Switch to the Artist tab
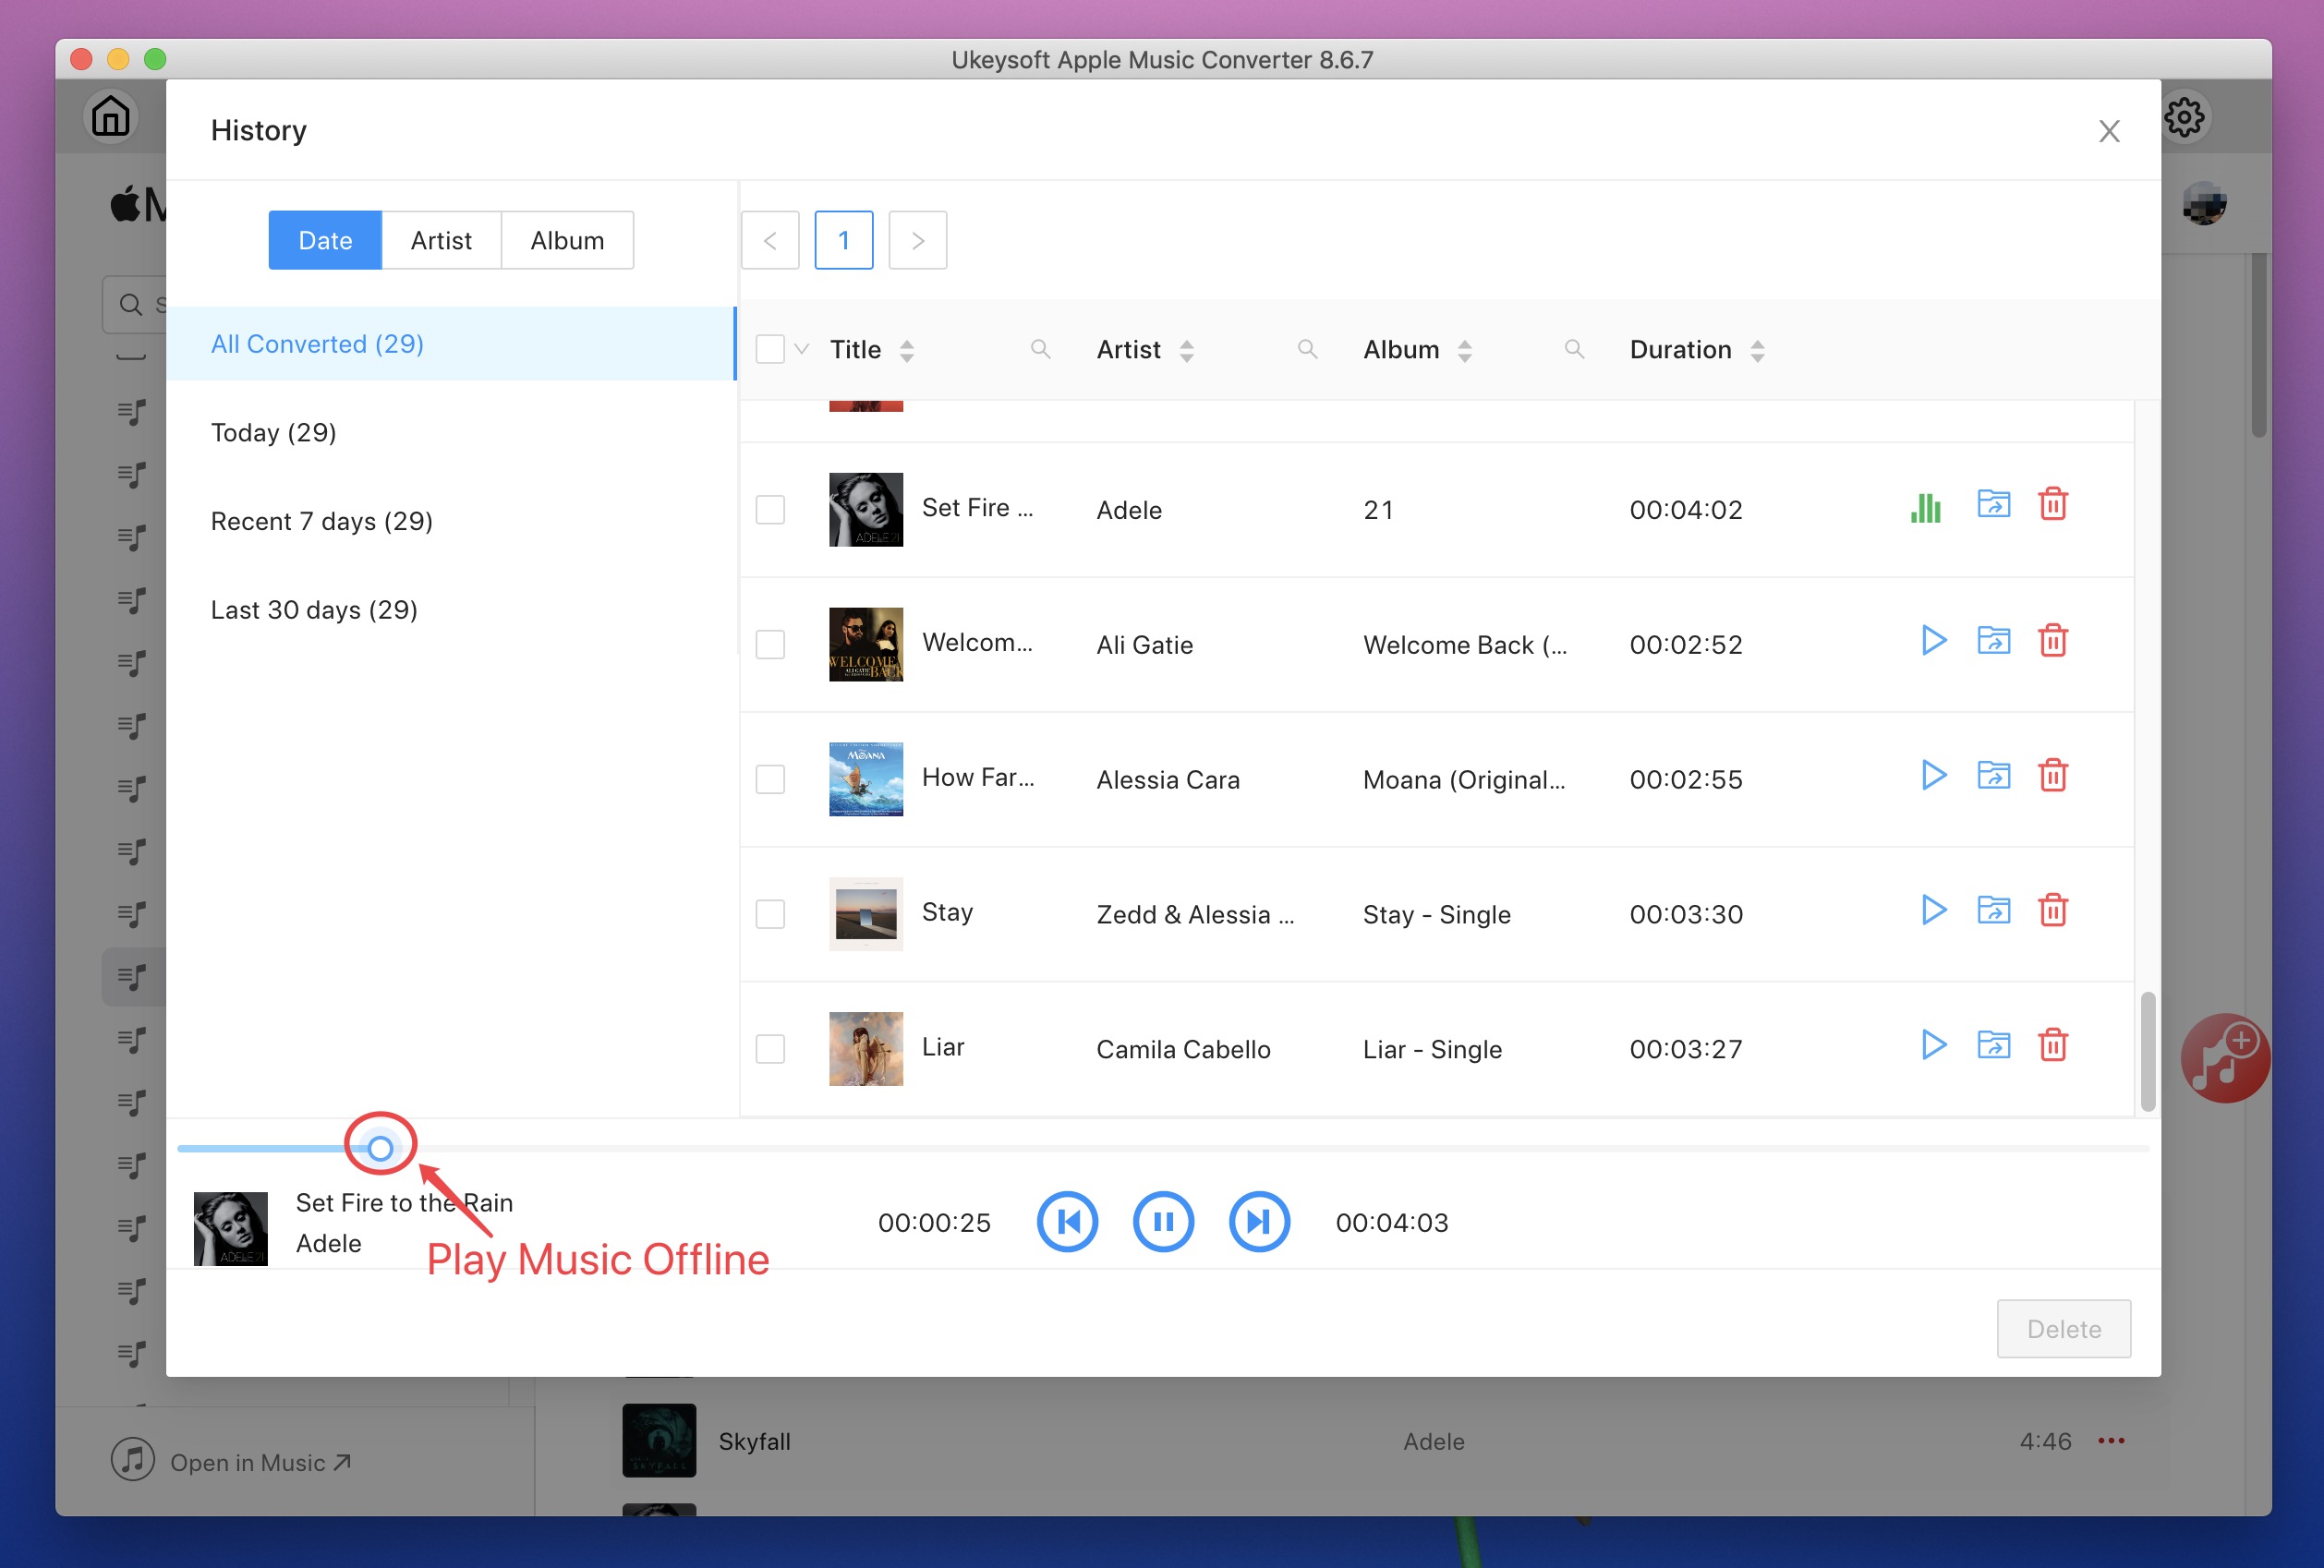This screenshot has width=2324, height=1568. click(x=441, y=240)
